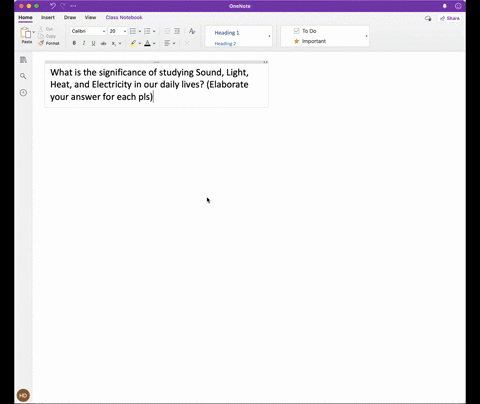Apply the Heading 1 style
The image size is (480, 404).
click(227, 33)
